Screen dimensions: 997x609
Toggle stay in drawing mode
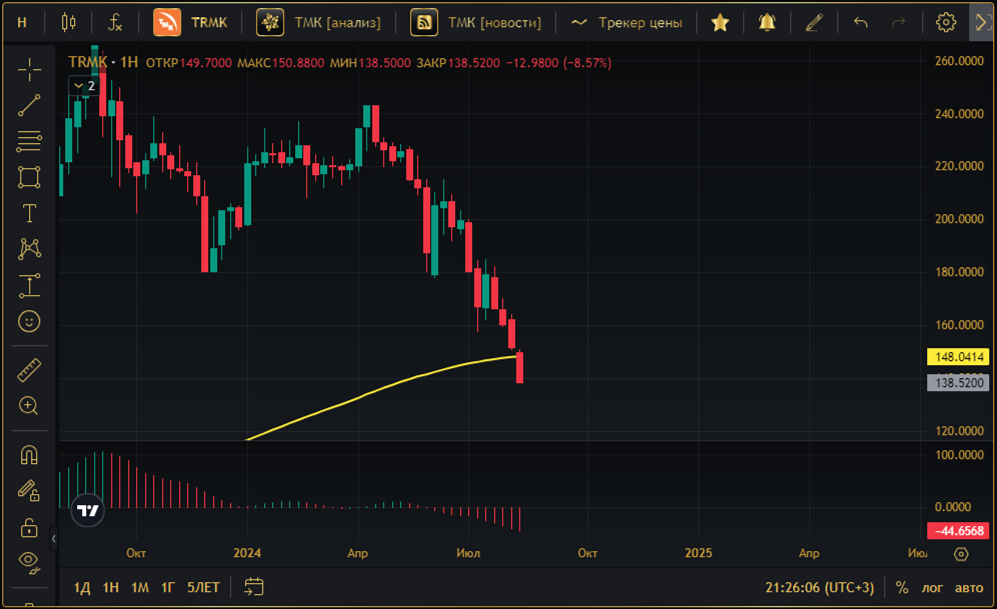[x=29, y=491]
